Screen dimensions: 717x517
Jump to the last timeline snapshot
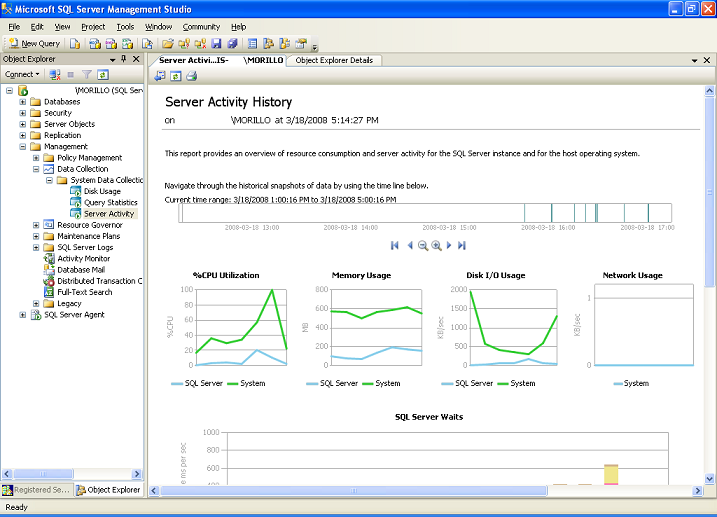[462, 245]
